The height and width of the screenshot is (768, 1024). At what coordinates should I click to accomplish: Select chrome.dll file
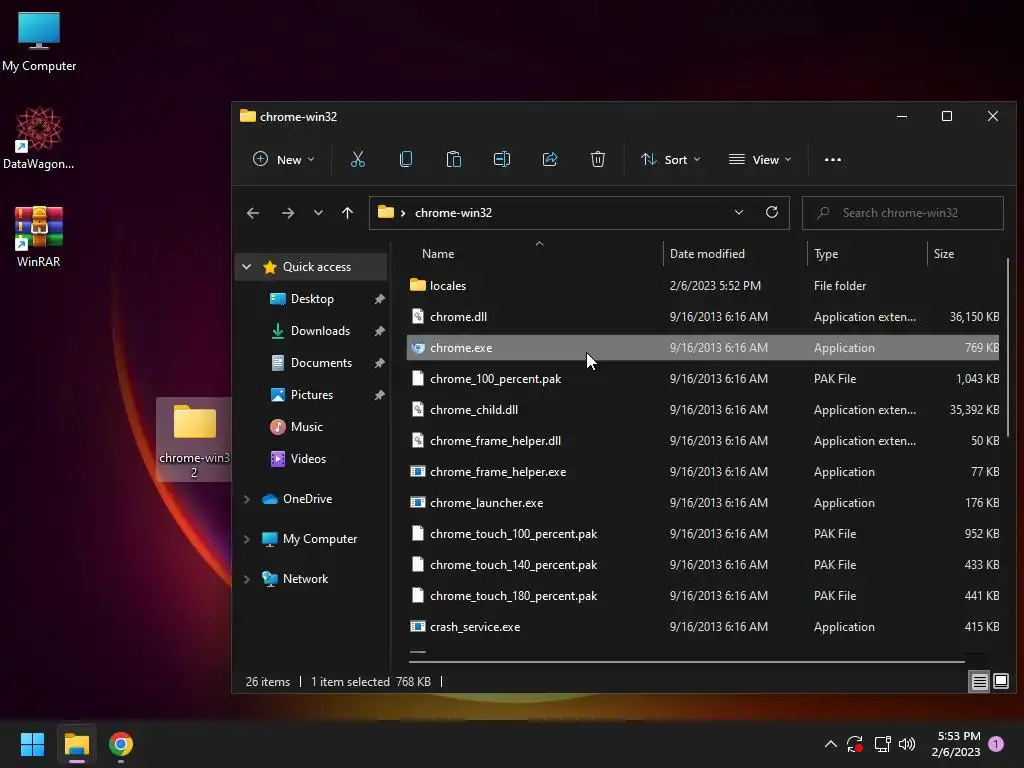coord(702,317)
